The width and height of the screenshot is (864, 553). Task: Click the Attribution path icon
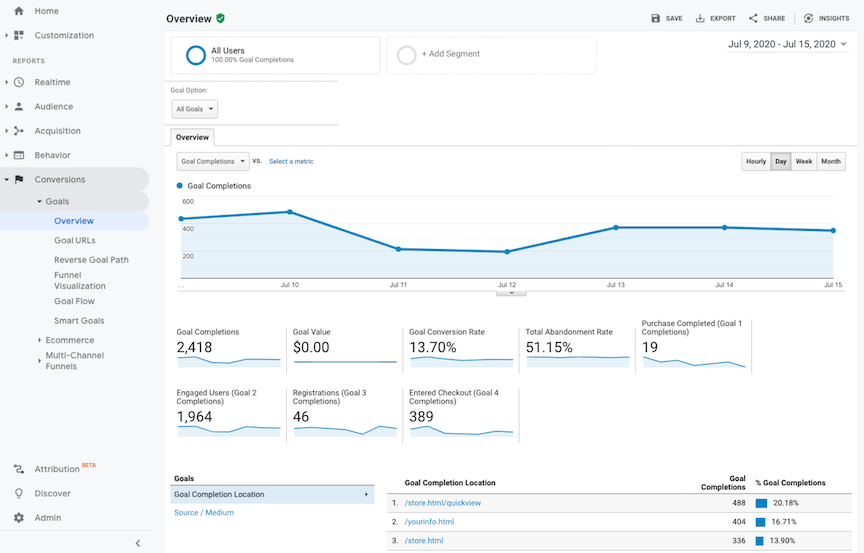point(19,469)
